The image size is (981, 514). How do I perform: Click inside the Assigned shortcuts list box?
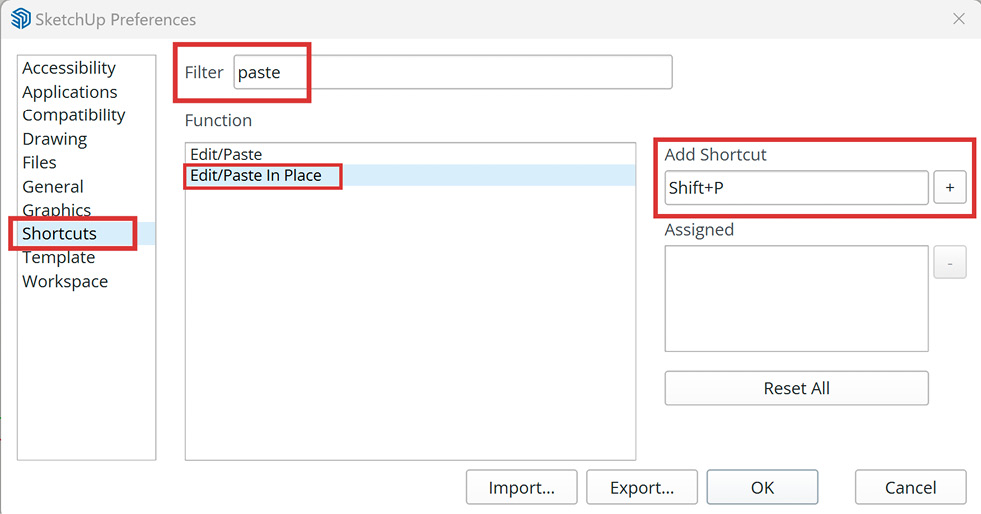(x=796, y=298)
